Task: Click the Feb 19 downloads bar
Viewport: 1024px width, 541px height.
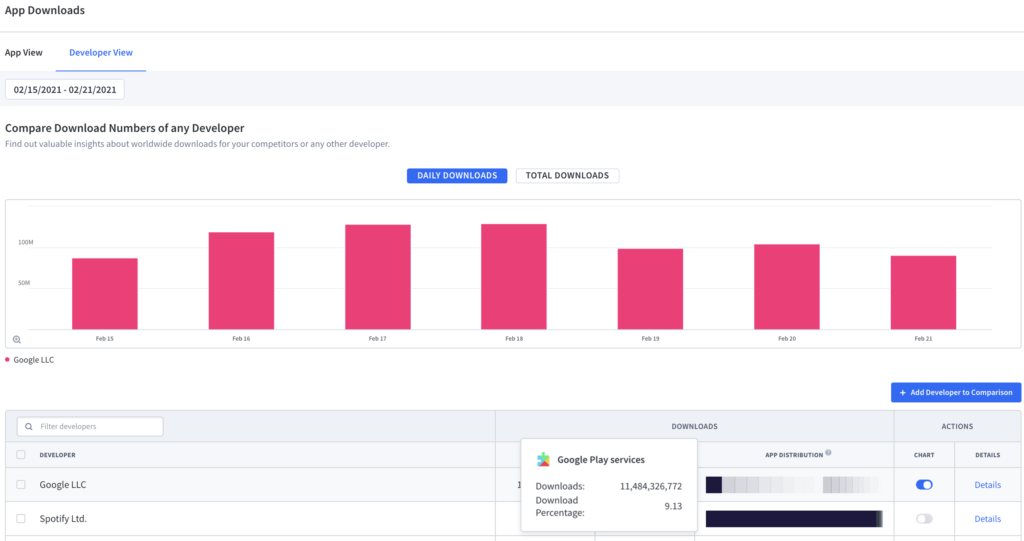Action: pyautogui.click(x=650, y=289)
